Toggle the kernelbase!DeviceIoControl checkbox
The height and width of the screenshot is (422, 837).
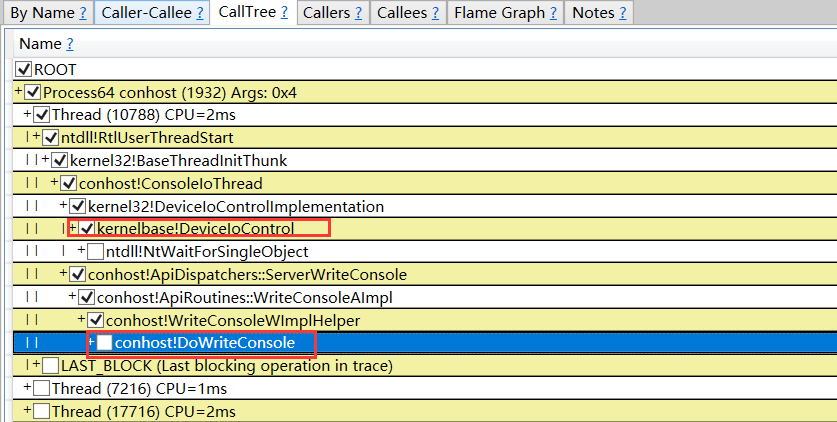click(87, 229)
